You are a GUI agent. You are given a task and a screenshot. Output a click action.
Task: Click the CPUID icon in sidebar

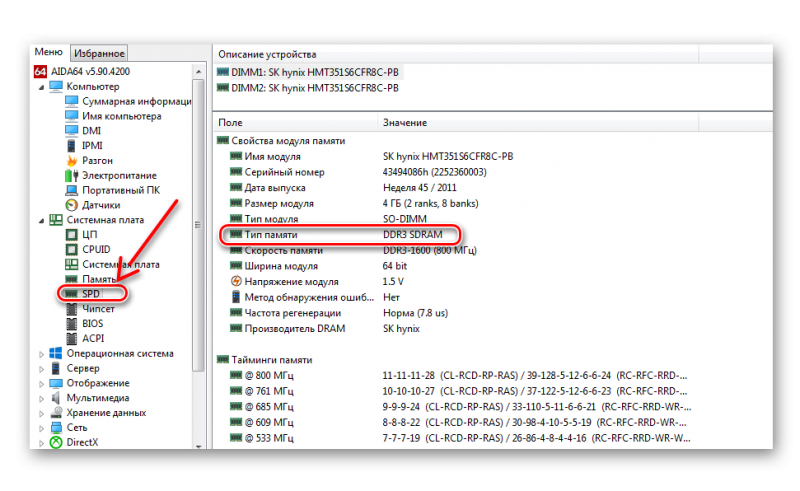click(x=72, y=249)
